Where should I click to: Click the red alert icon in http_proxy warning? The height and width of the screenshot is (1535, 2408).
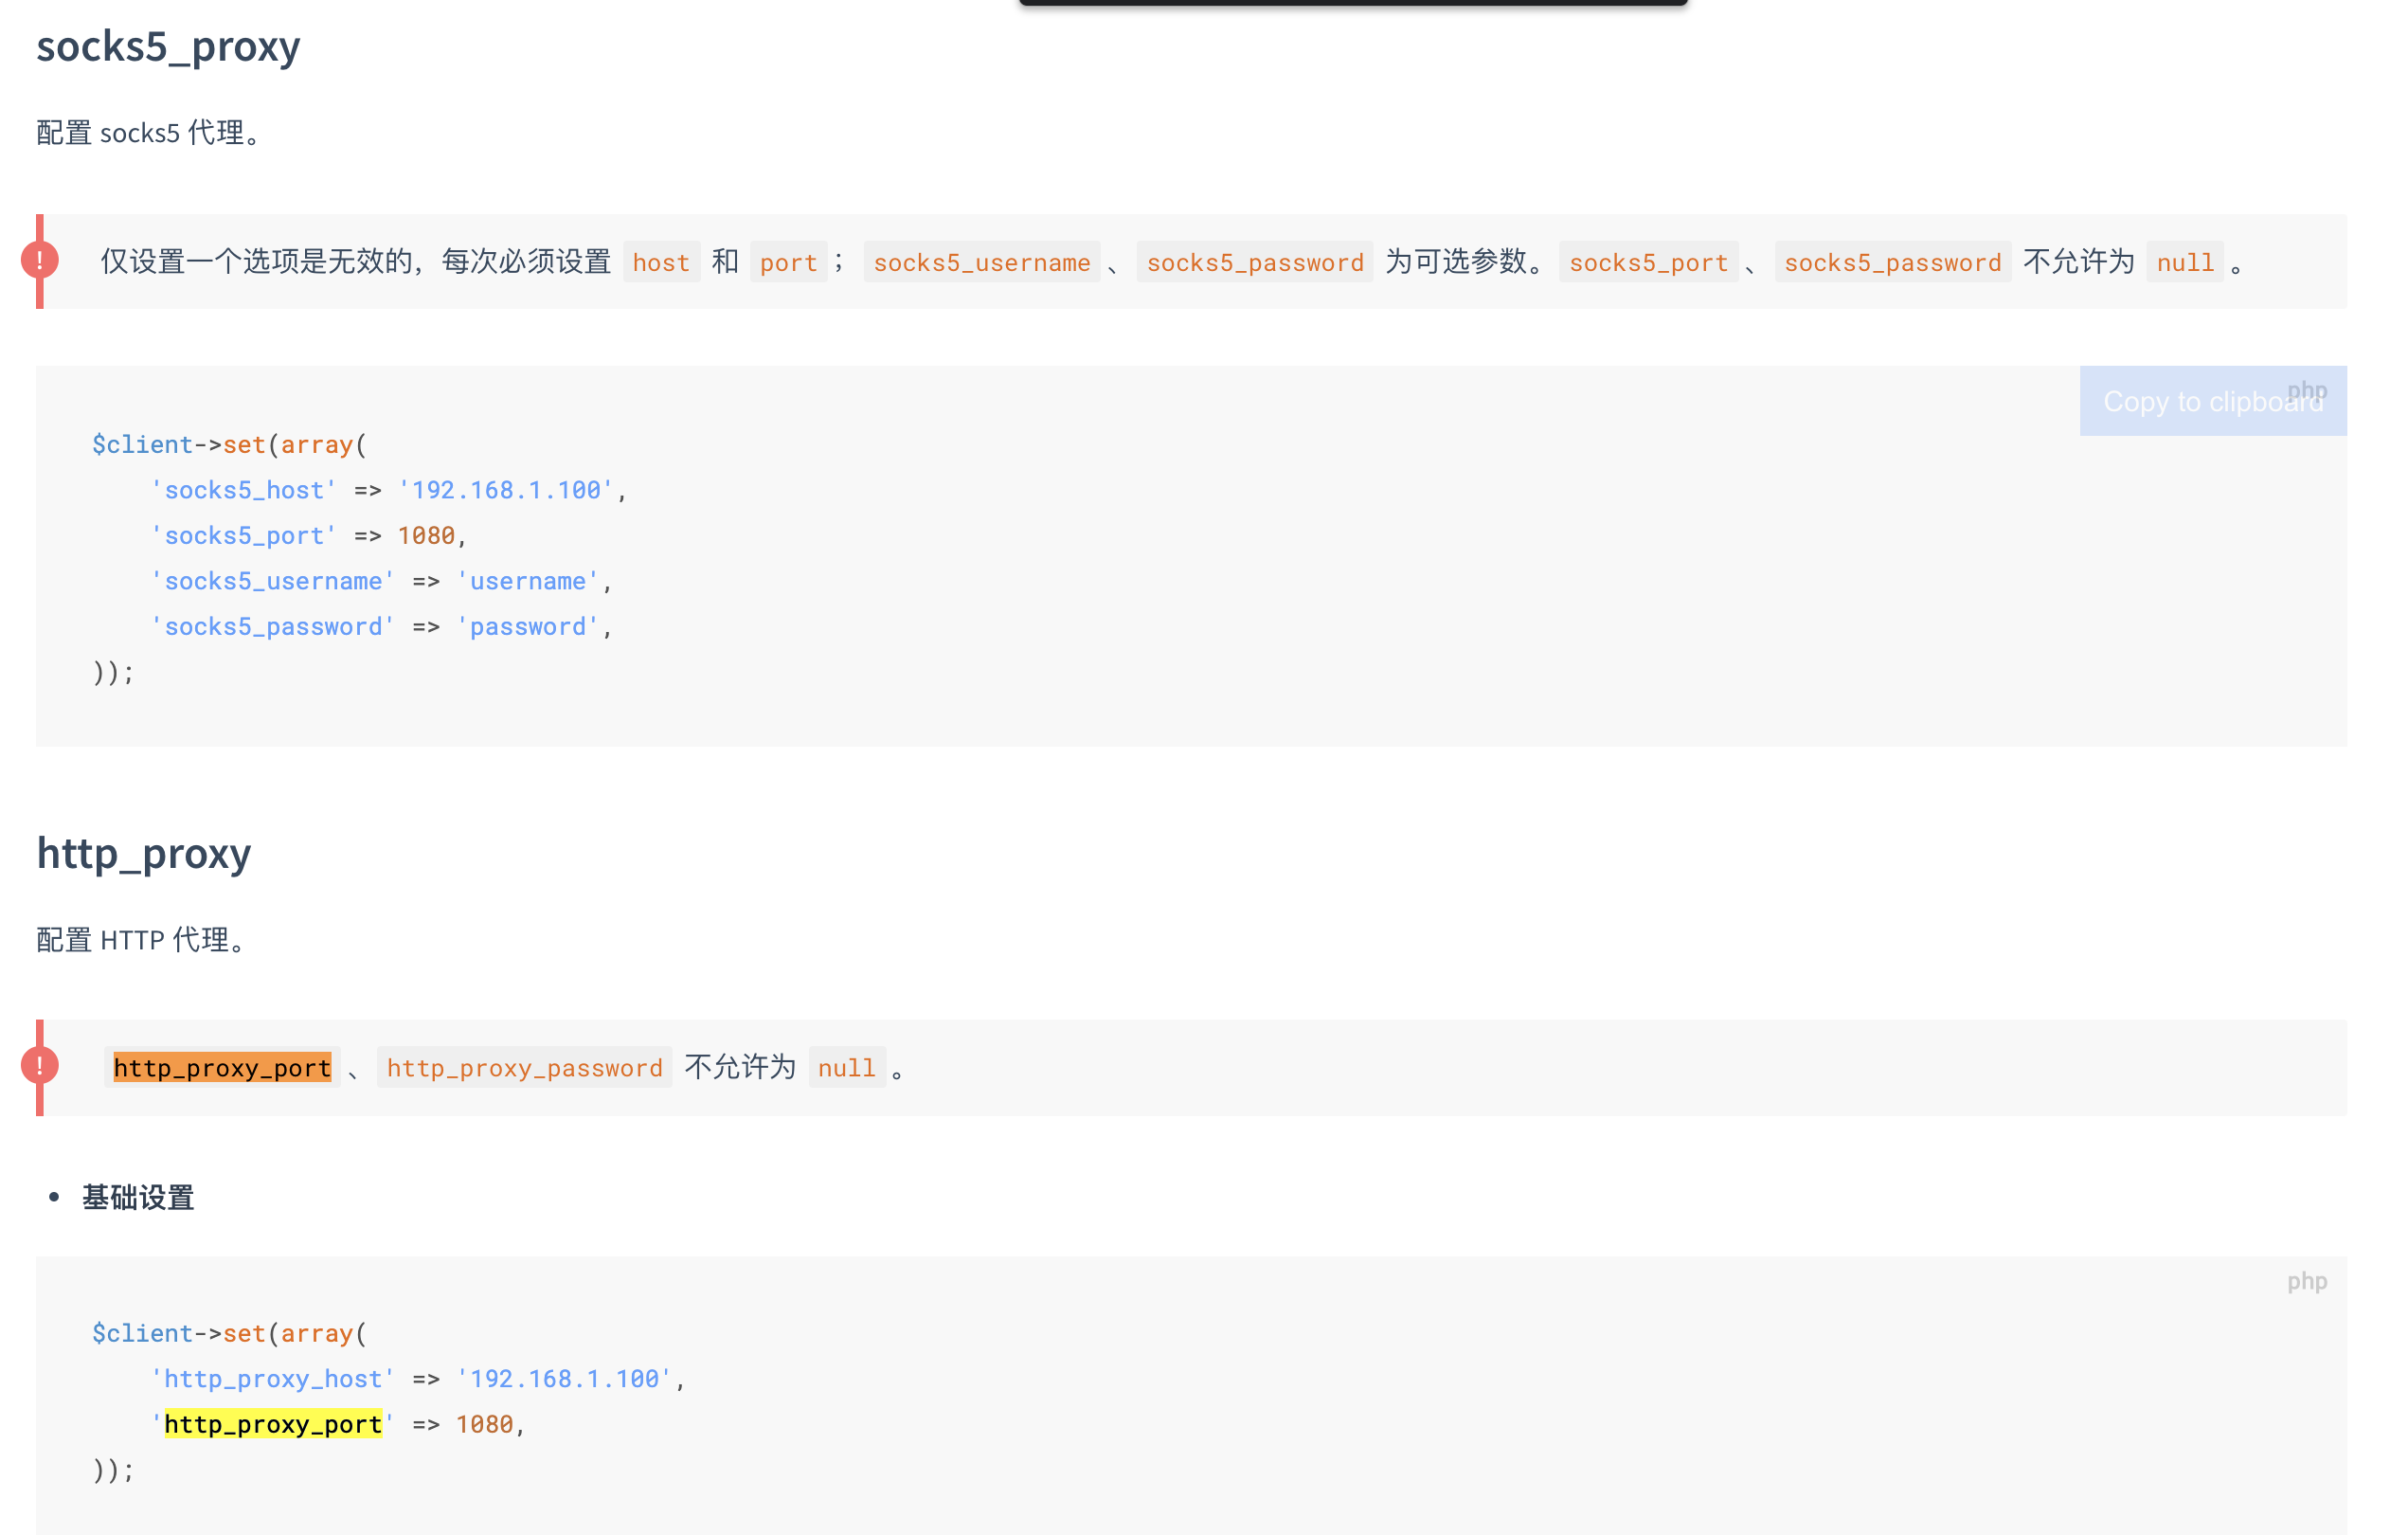pos(38,1066)
